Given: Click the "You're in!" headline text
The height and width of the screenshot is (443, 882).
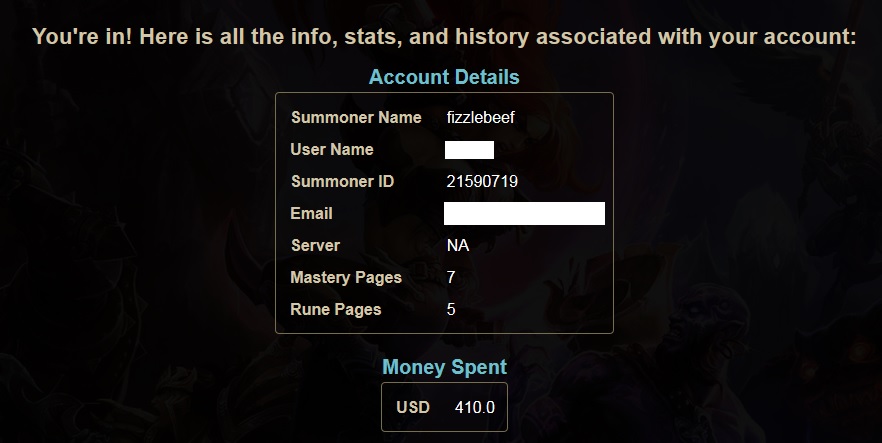Looking at the screenshot, I should (82, 37).
